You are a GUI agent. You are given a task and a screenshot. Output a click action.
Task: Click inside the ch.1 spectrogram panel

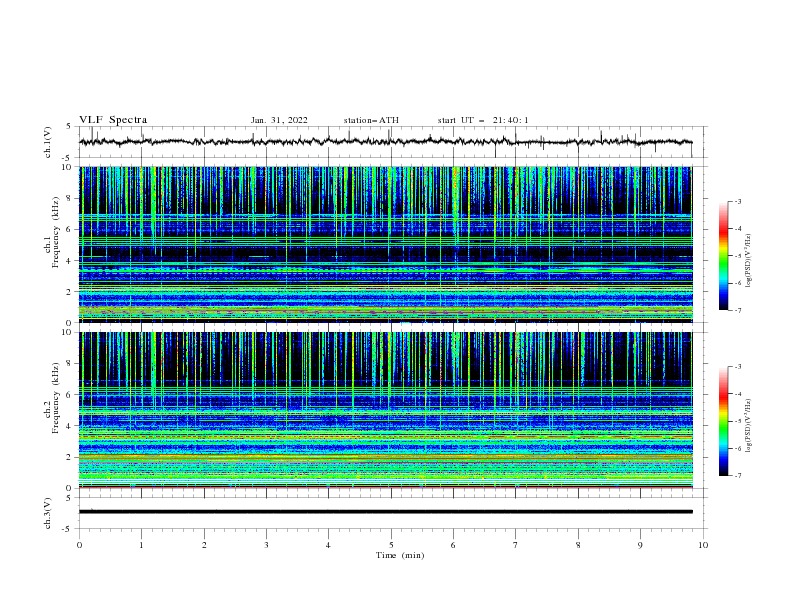[x=386, y=244]
